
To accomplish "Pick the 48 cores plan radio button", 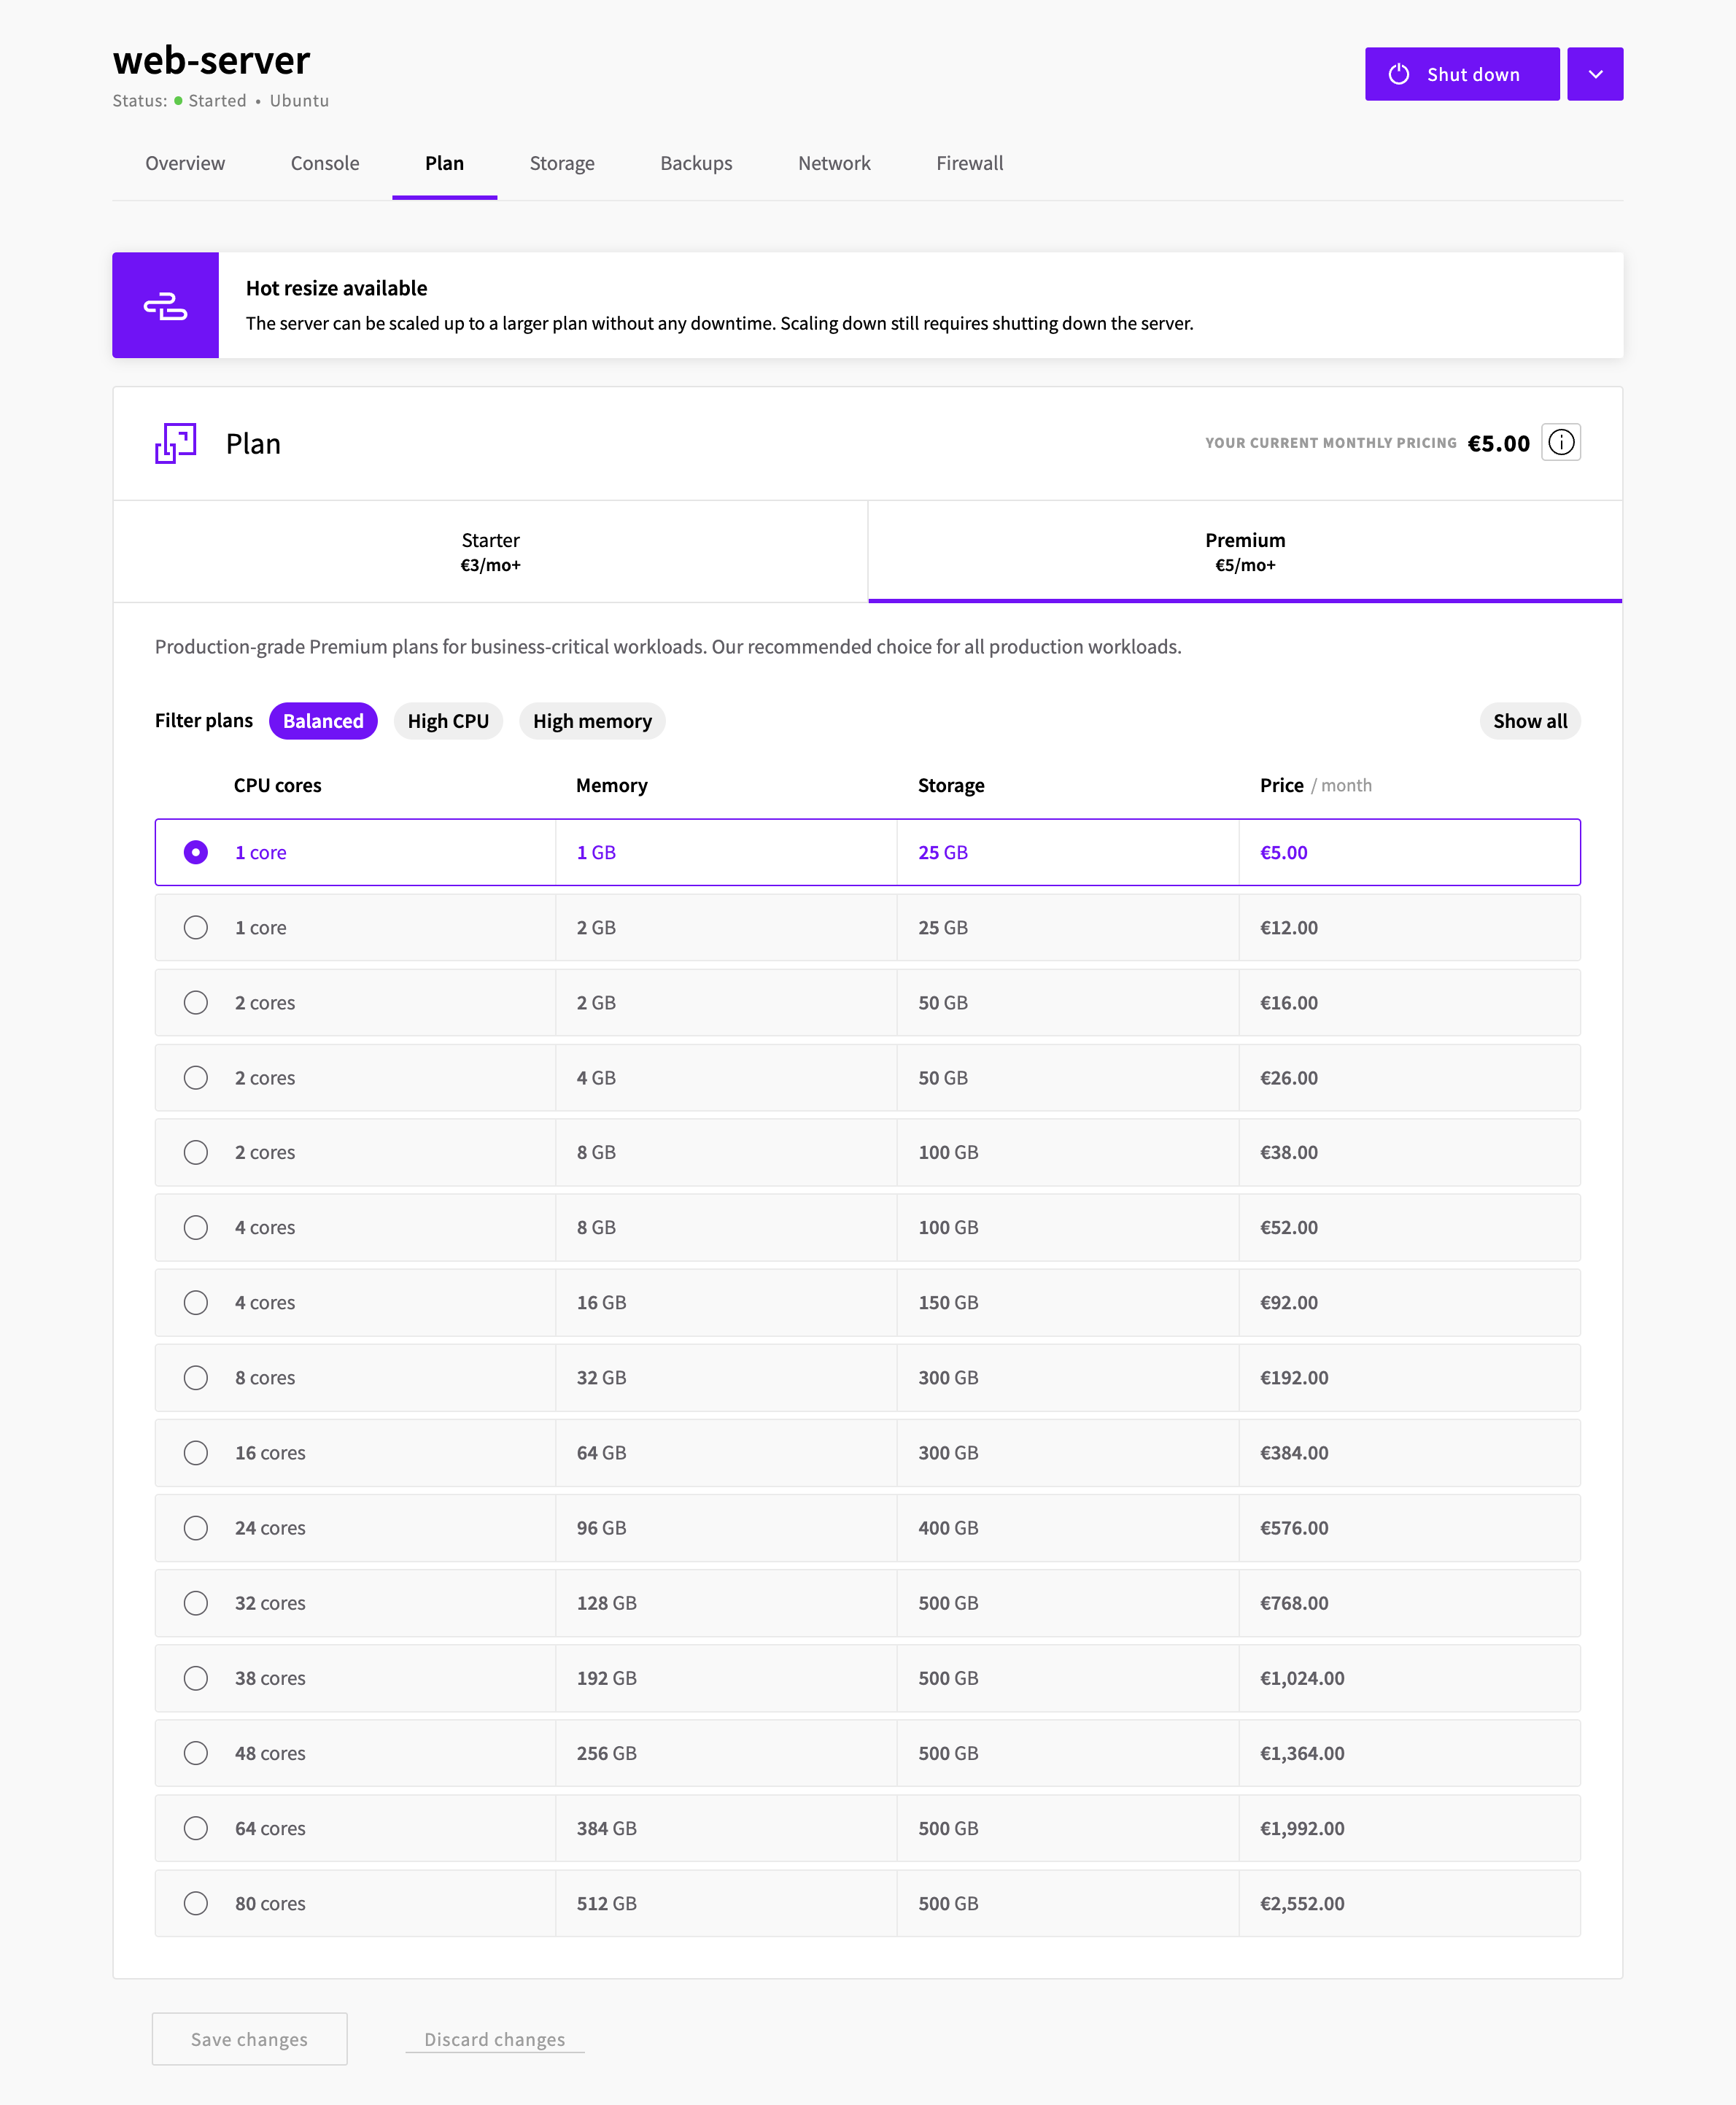I will click(x=196, y=1753).
